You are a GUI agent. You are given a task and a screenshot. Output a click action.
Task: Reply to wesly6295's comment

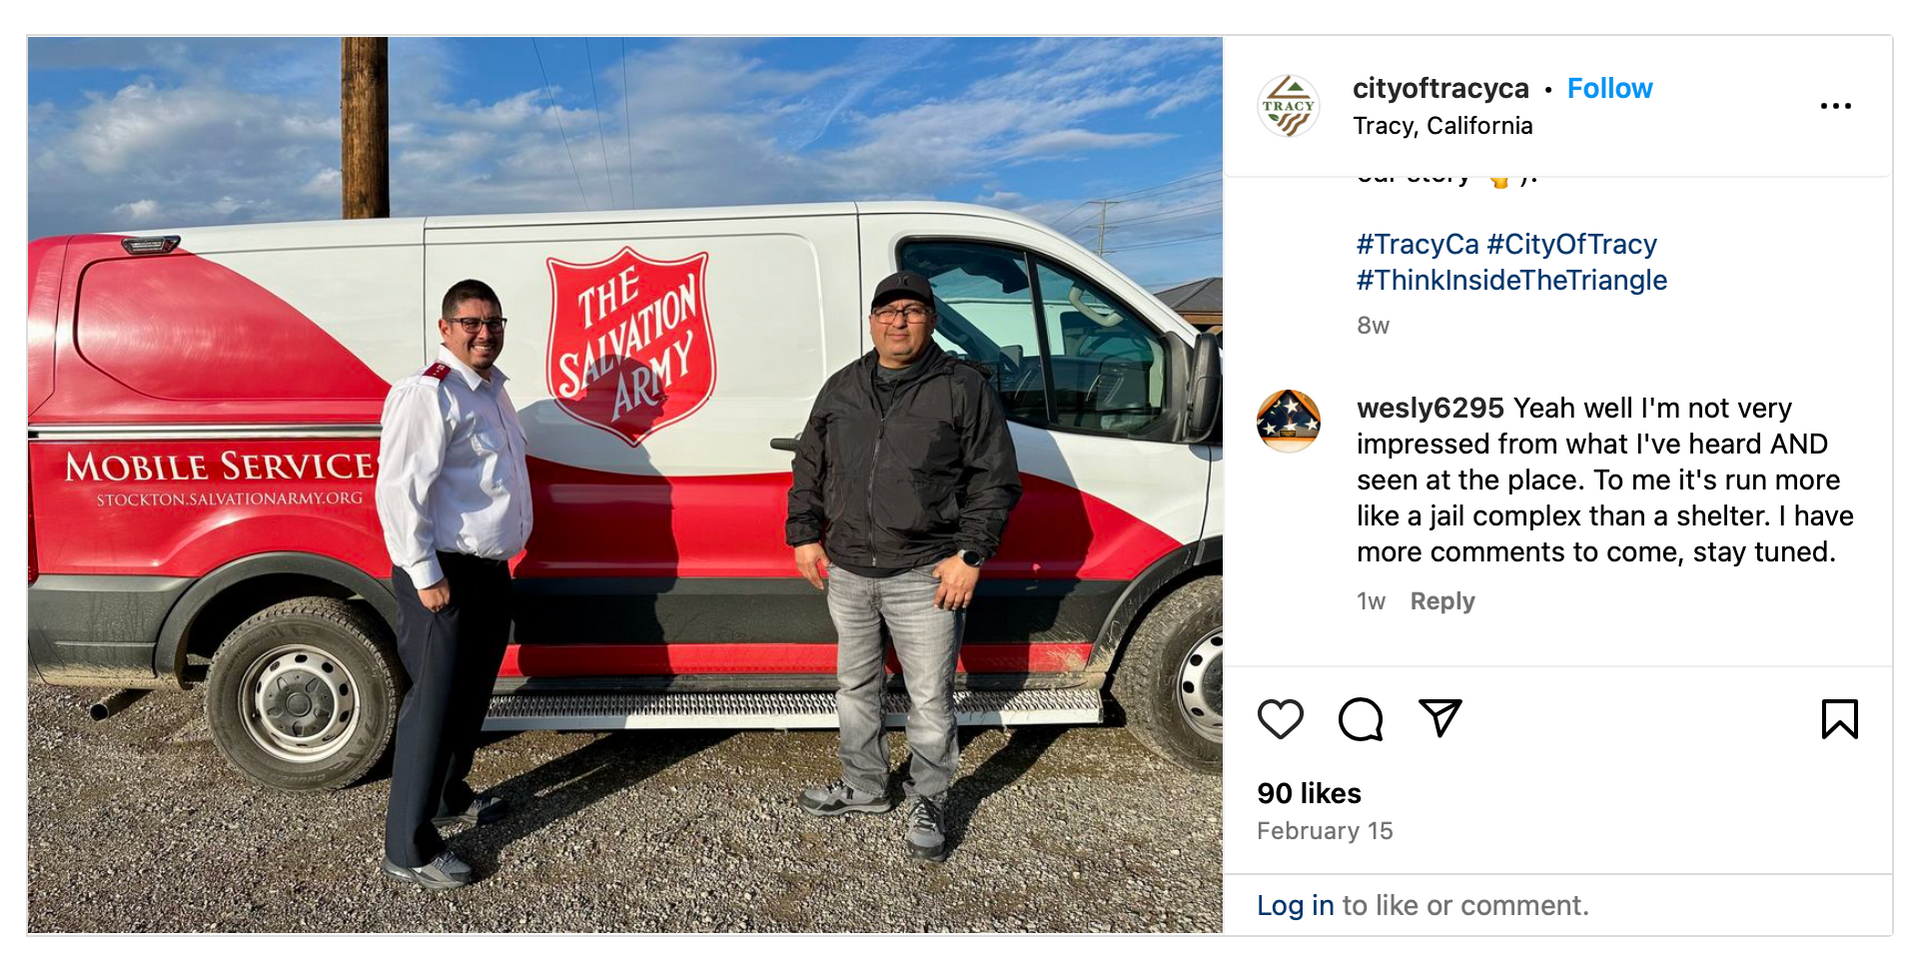coord(1442,601)
